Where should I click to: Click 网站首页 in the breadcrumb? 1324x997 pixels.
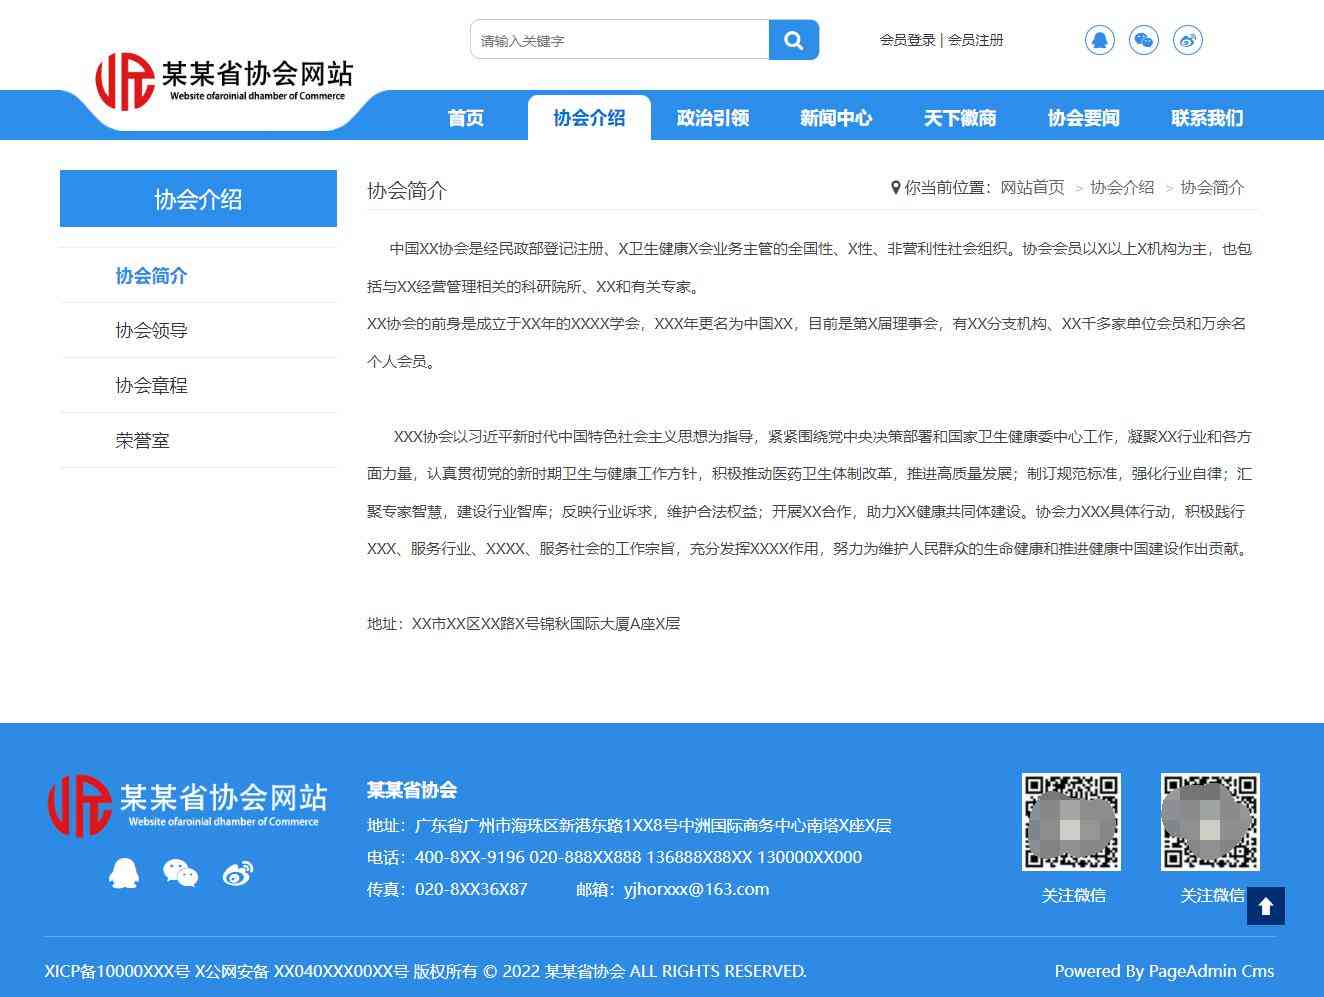point(1032,188)
